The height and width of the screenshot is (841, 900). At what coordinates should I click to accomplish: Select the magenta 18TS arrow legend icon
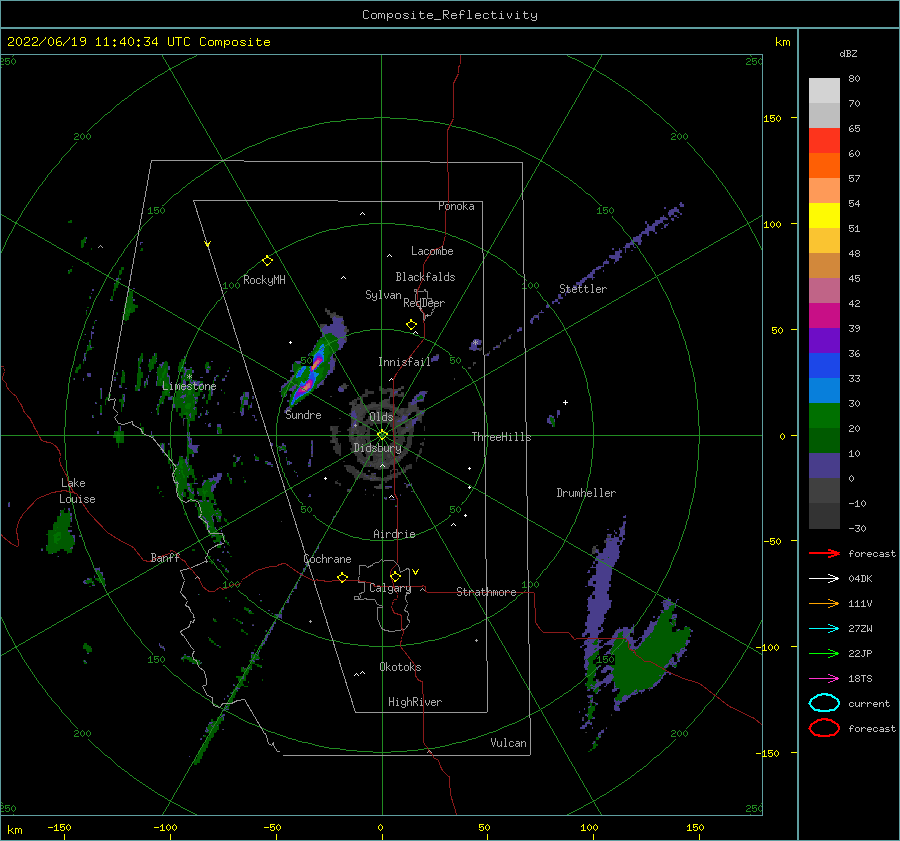[x=824, y=679]
